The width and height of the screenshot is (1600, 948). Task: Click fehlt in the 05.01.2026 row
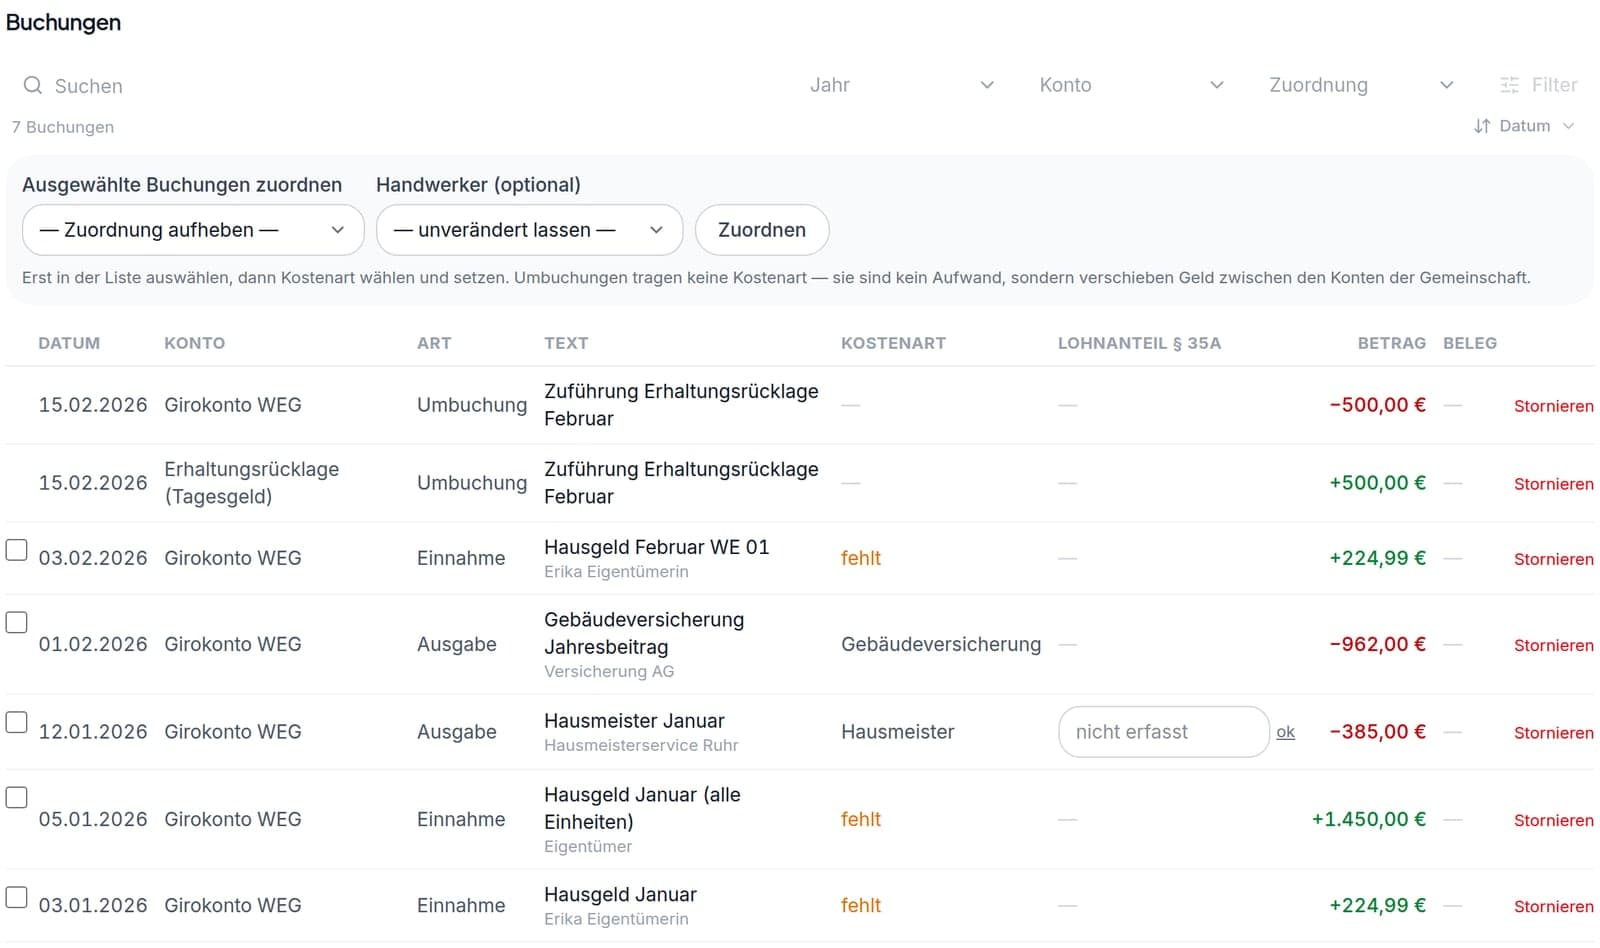860,819
